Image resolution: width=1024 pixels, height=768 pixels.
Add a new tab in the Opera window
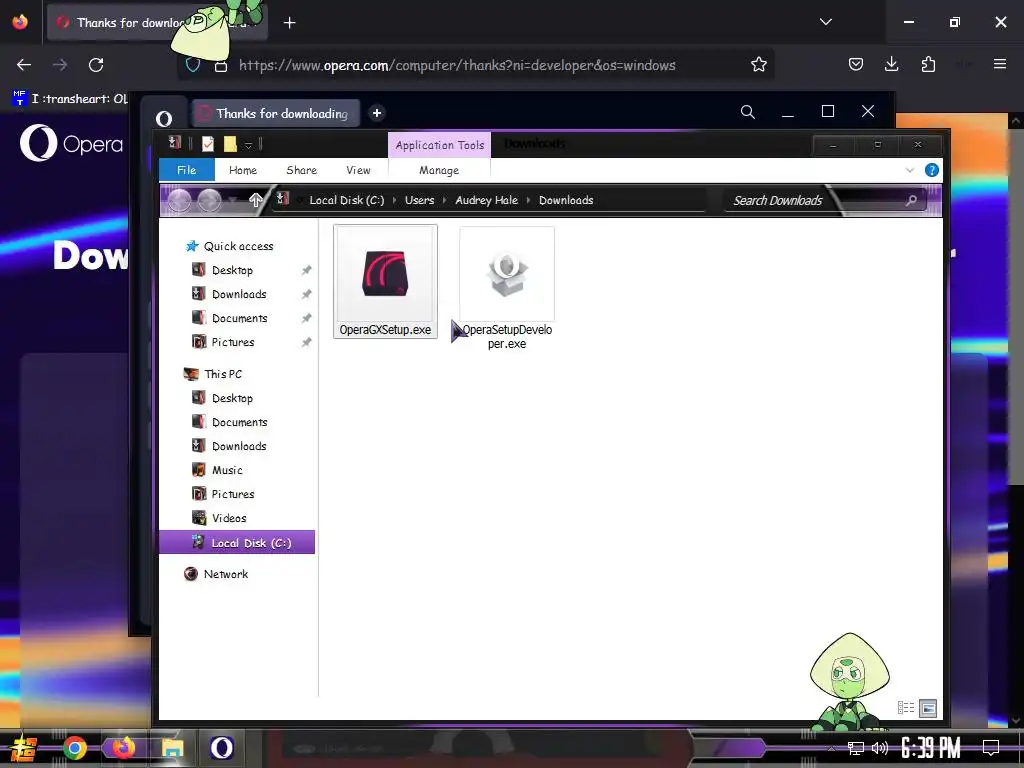(377, 113)
